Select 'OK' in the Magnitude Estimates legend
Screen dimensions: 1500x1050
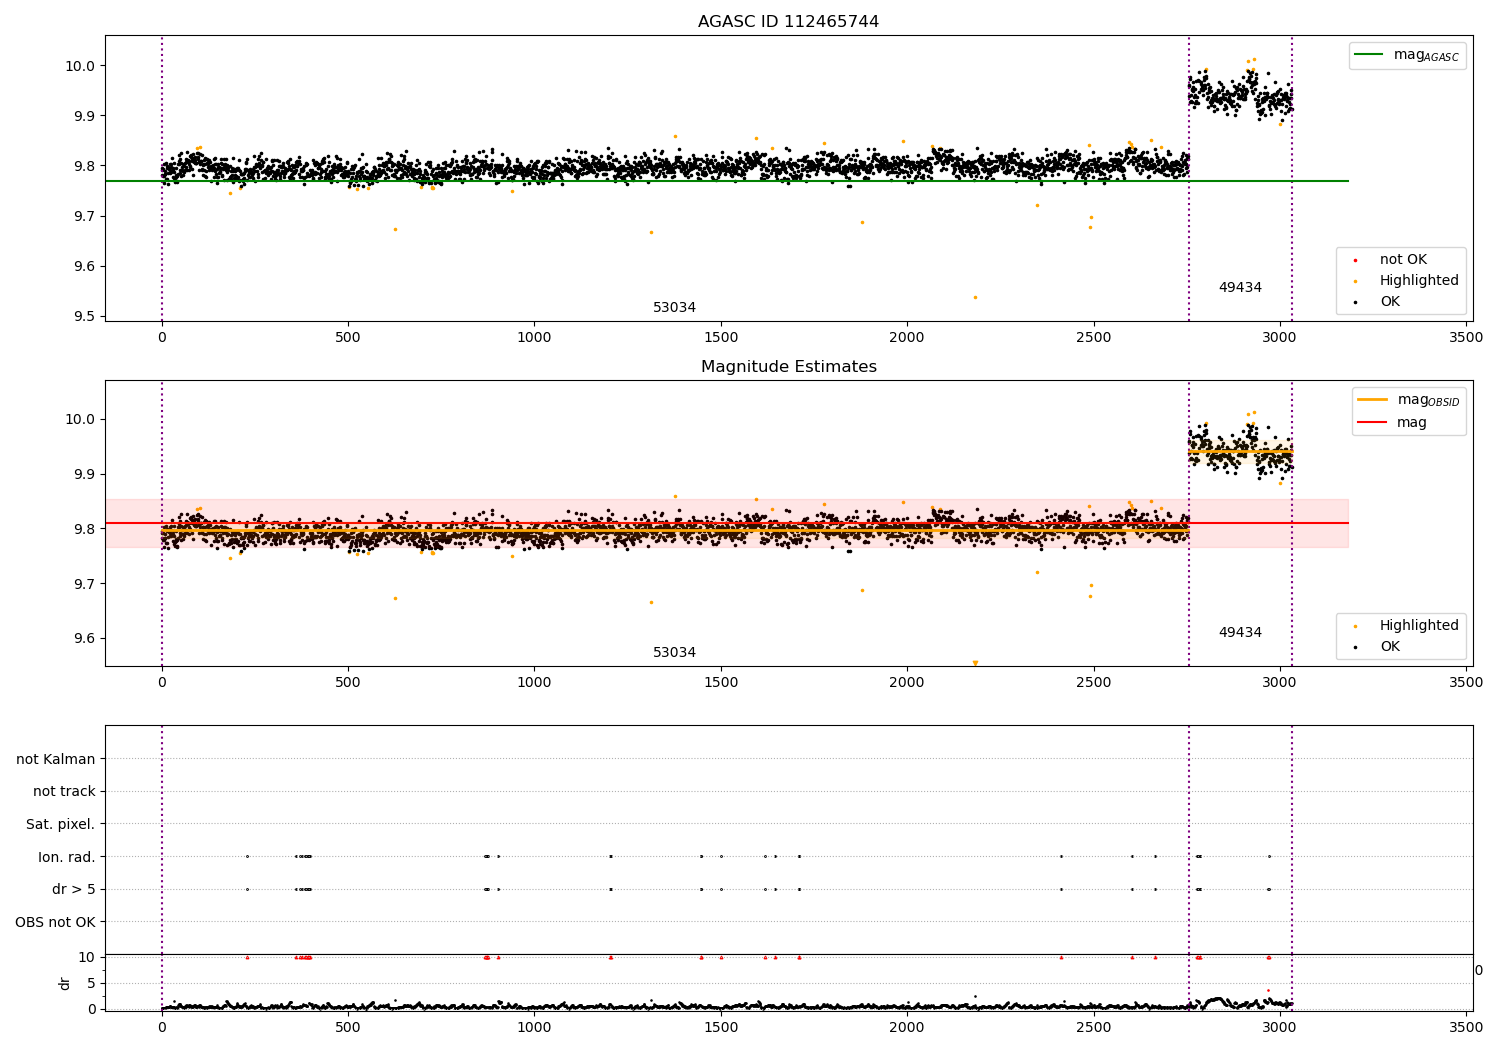click(x=1390, y=647)
